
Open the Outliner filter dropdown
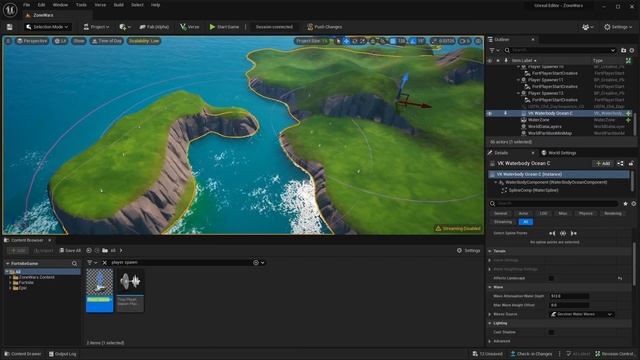point(494,50)
